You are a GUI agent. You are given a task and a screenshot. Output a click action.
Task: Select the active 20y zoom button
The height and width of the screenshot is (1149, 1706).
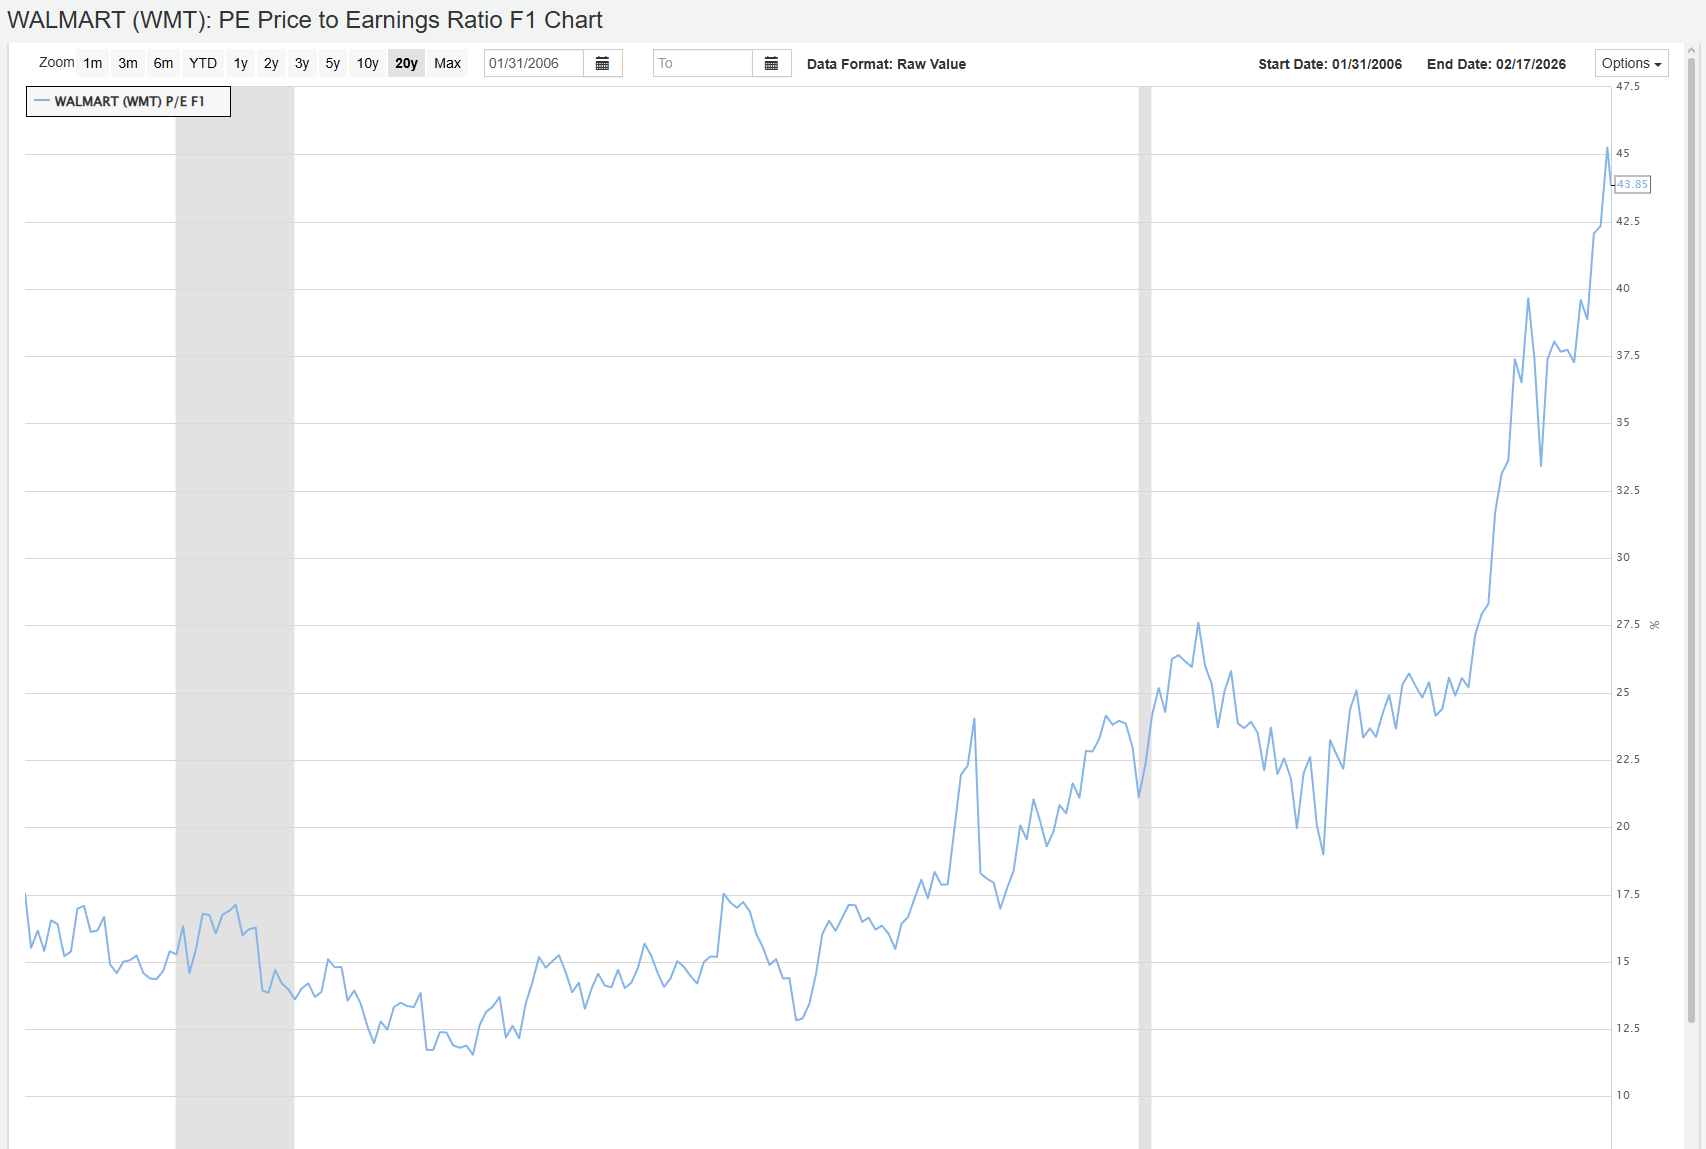pyautogui.click(x=406, y=64)
